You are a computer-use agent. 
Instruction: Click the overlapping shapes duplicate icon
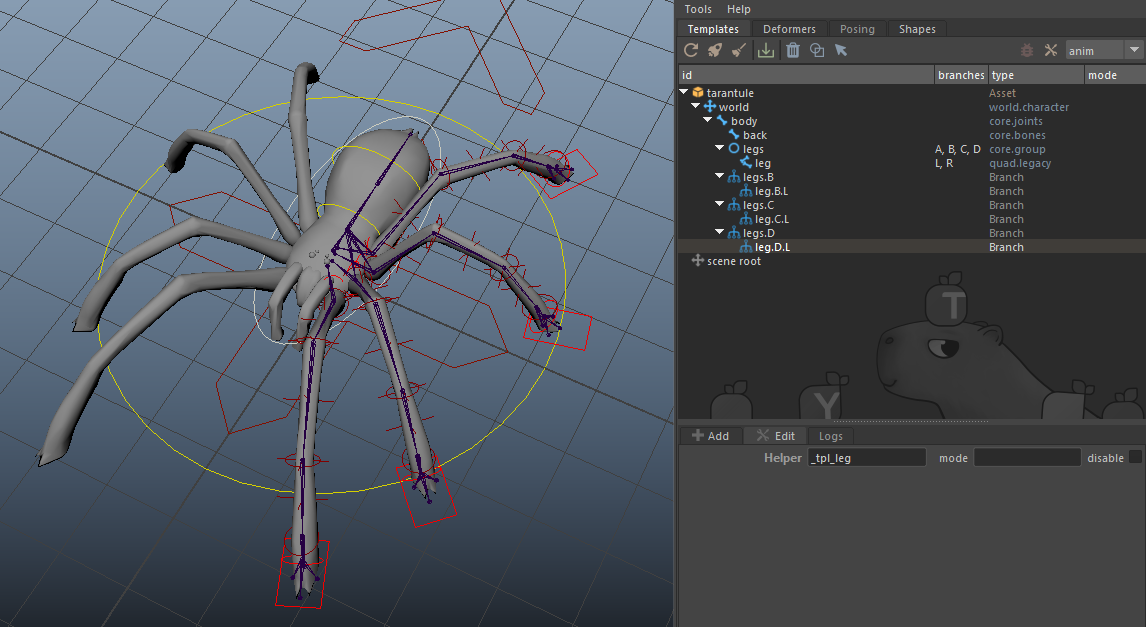[x=817, y=50]
